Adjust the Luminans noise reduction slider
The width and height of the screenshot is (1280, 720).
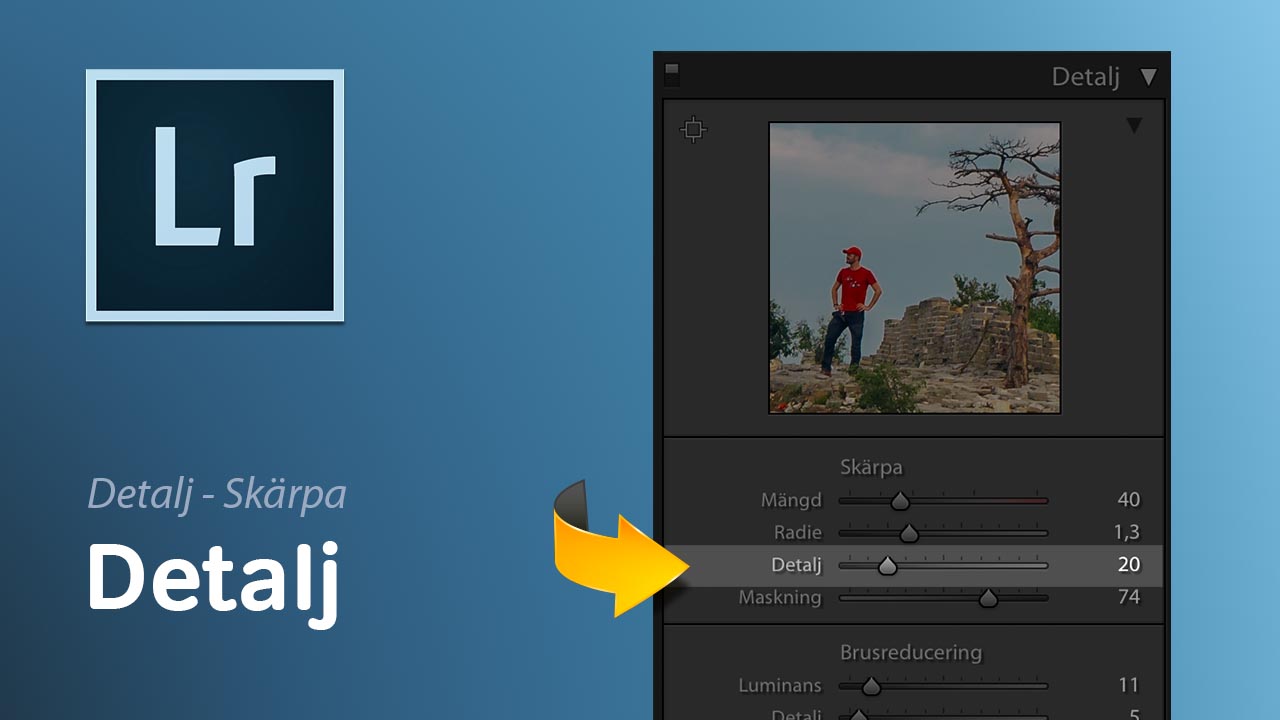click(x=871, y=686)
